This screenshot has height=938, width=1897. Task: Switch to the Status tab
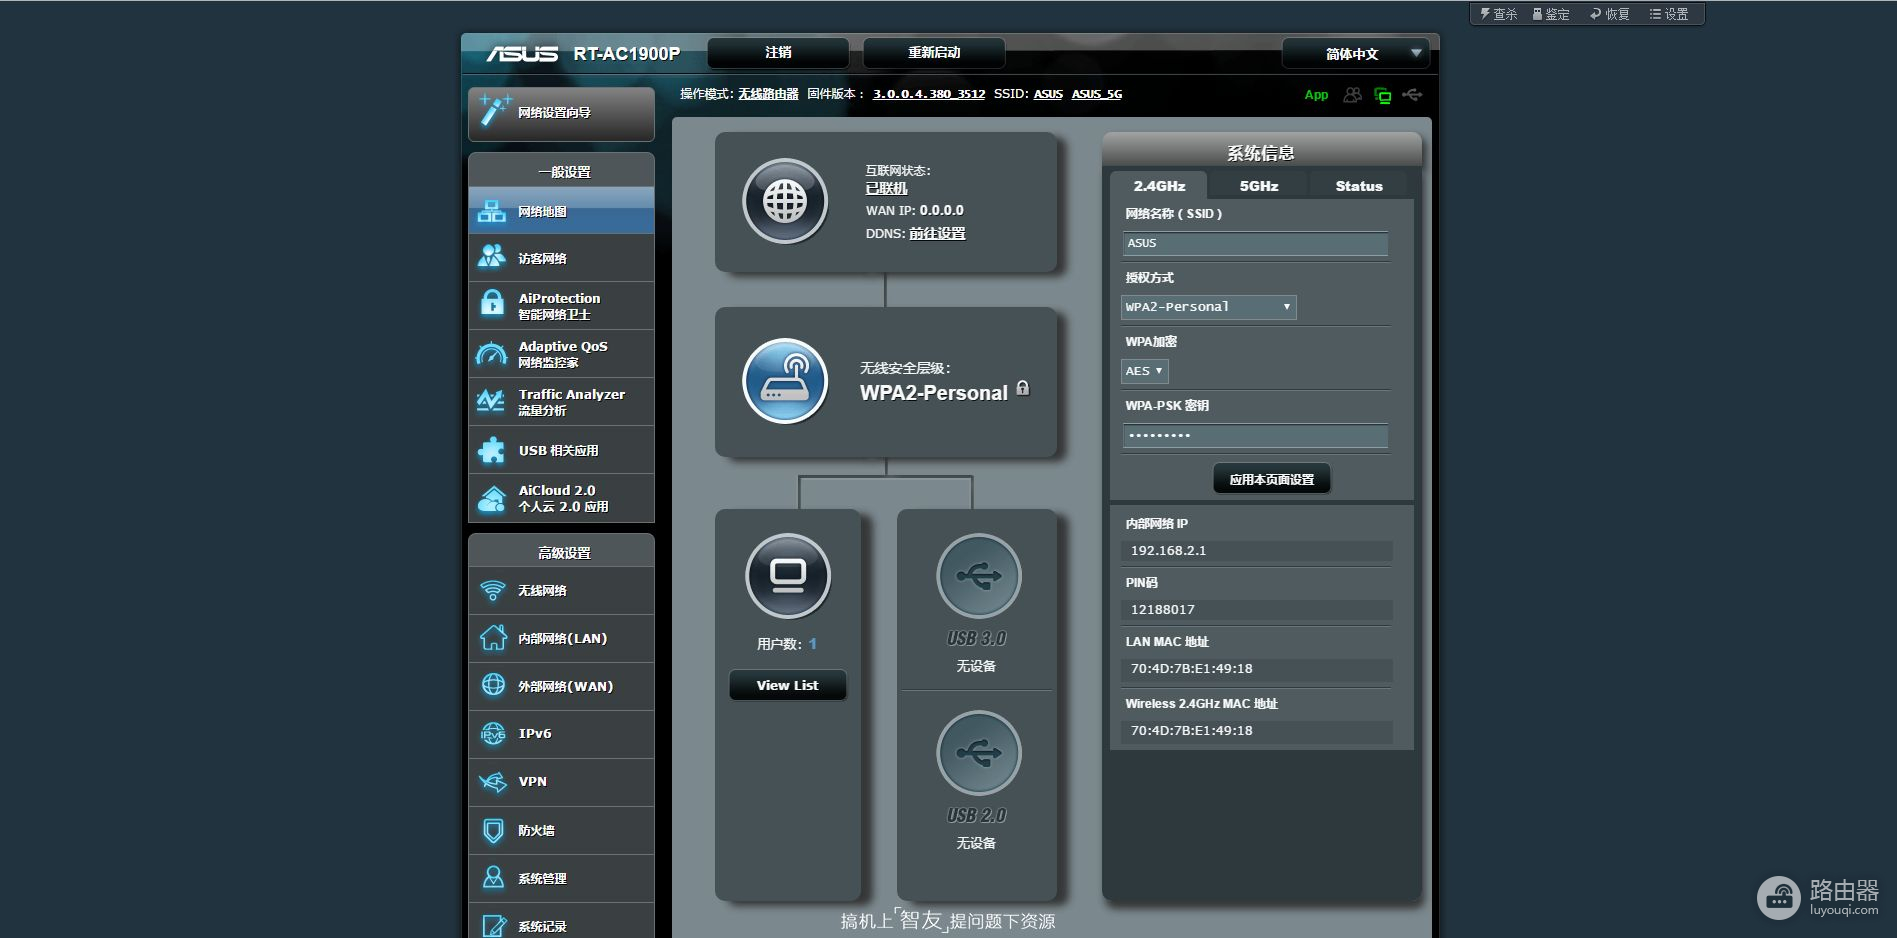point(1359,186)
